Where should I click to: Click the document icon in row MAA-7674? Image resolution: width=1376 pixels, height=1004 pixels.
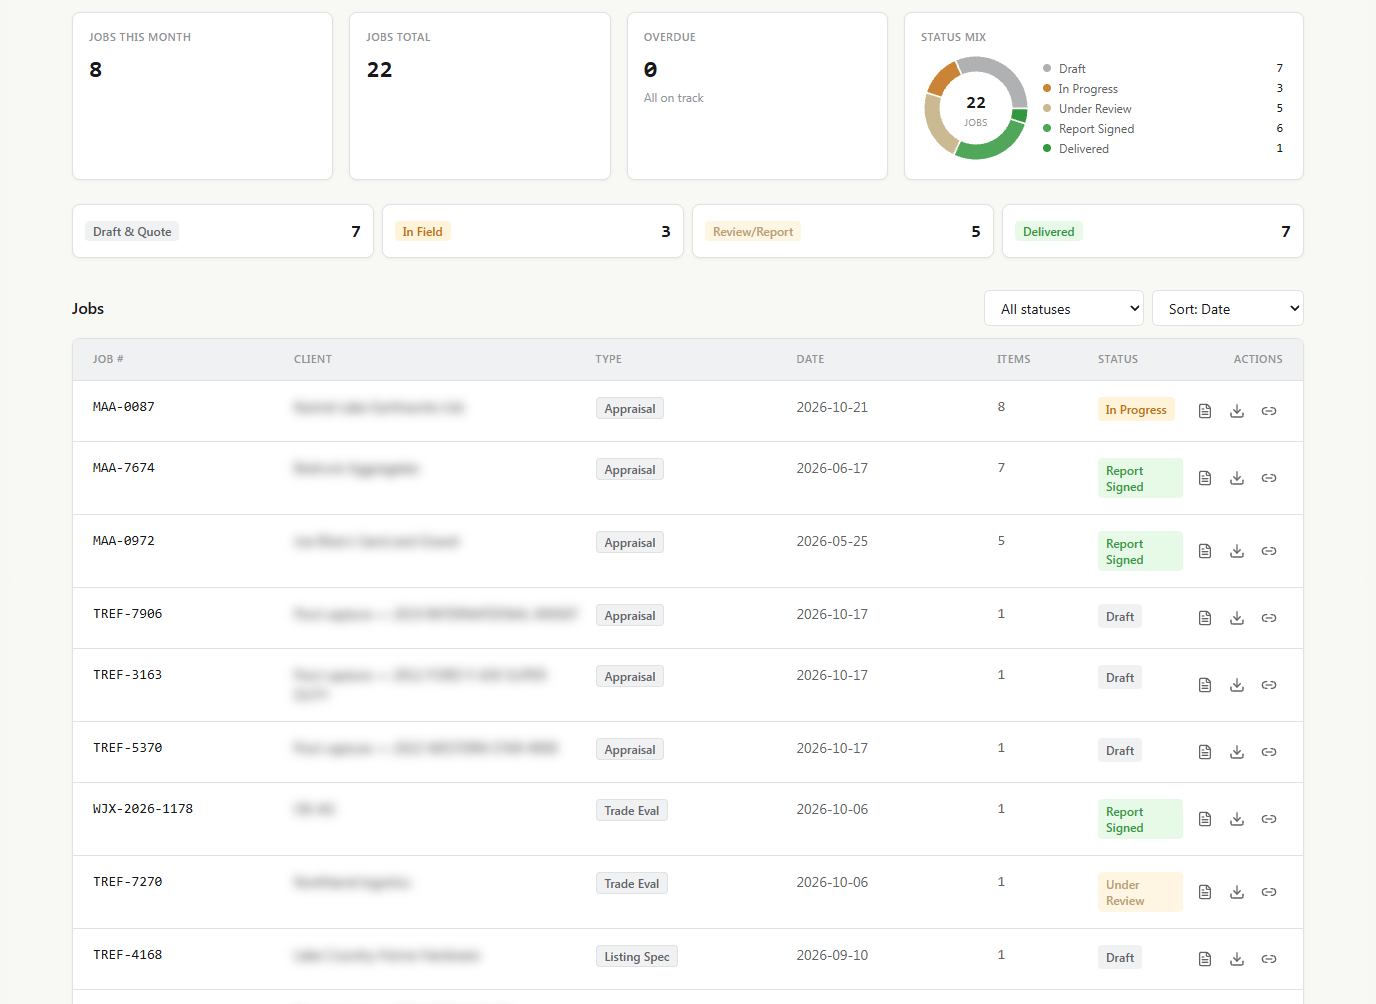1205,478
